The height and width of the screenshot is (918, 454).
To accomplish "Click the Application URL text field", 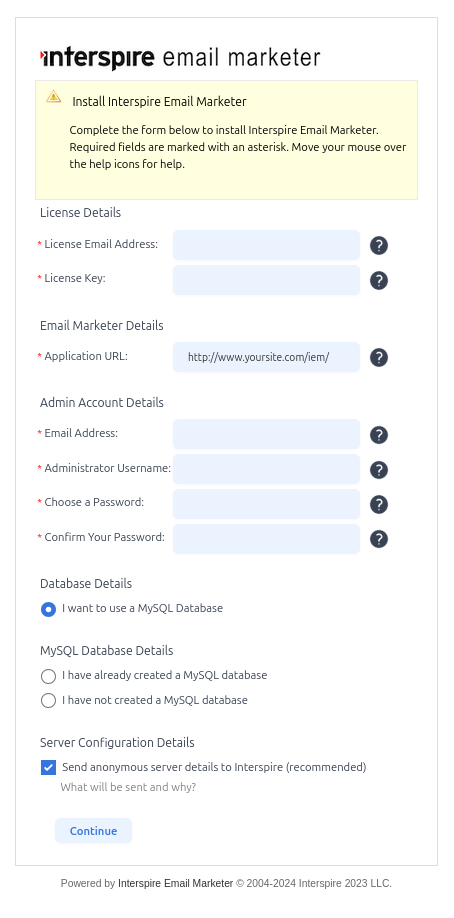I will [266, 357].
